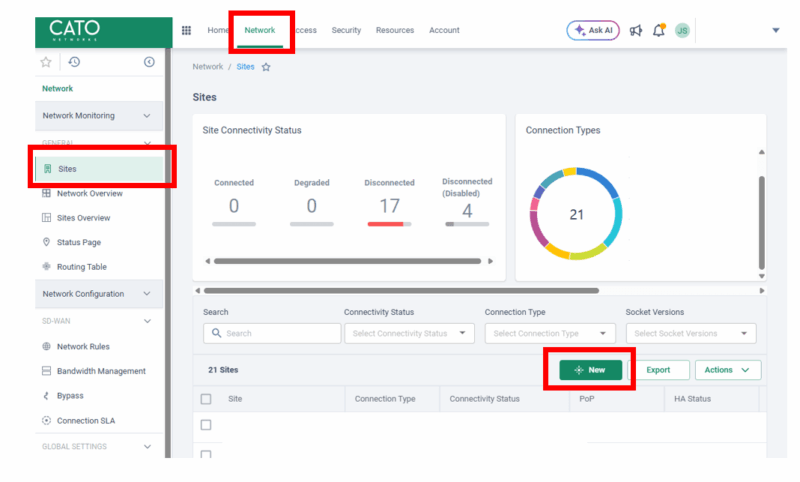The width and height of the screenshot is (800, 482).
Task: Open the Resources menu tab
Action: click(395, 30)
